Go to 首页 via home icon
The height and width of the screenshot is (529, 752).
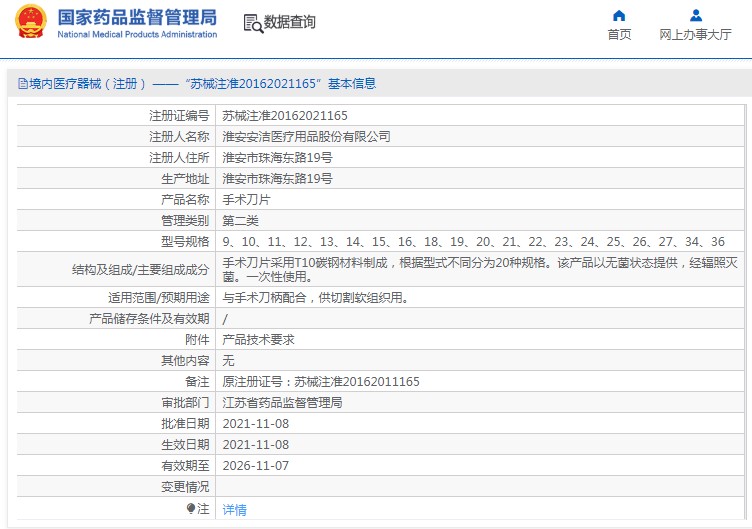pyautogui.click(x=619, y=16)
